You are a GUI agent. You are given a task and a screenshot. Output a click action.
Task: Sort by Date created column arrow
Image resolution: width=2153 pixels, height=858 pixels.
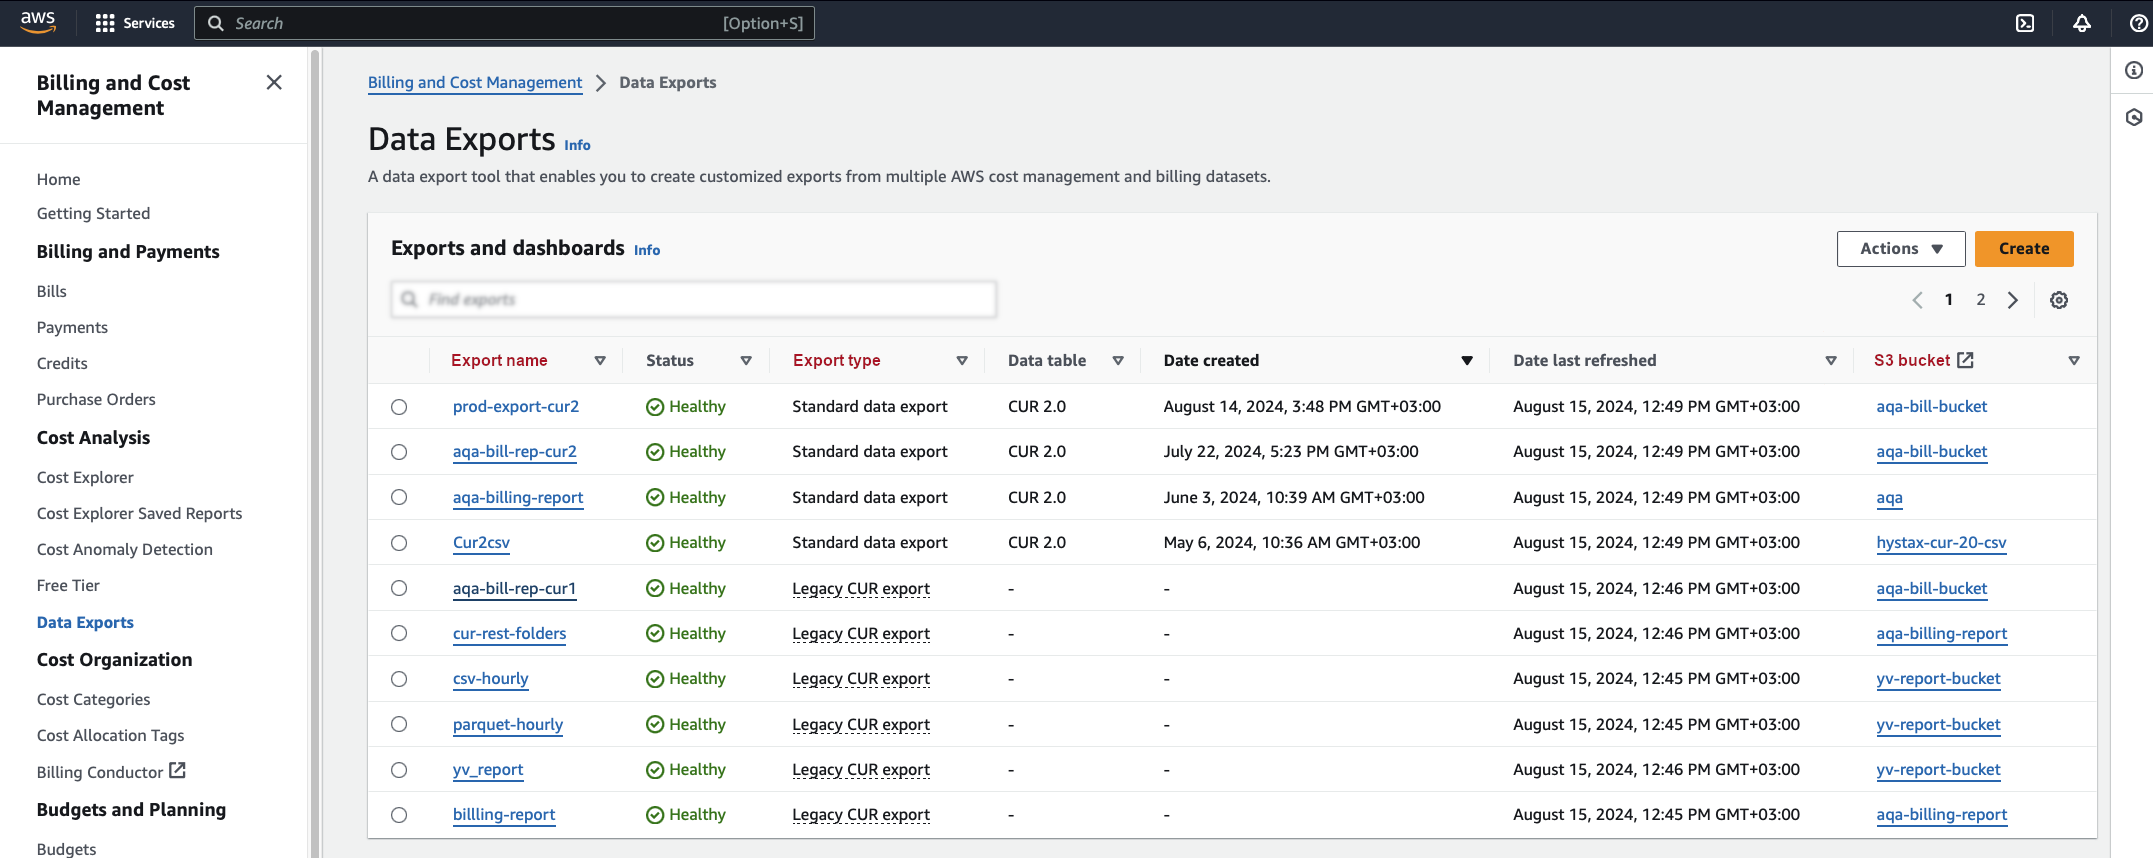[x=1467, y=361]
